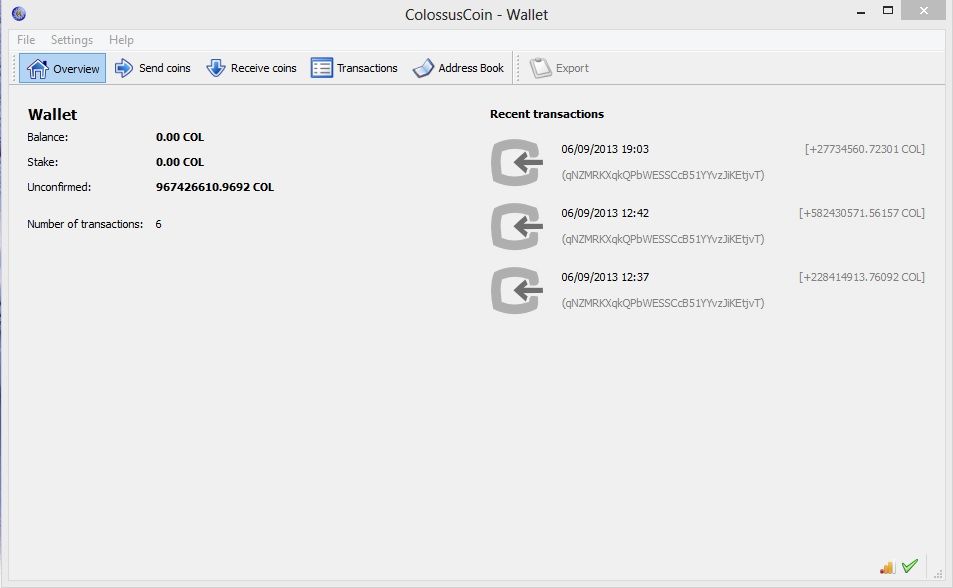Viewport: 953px width, 588px height.
Task: Click amount +582430571.56157 COL
Action: [861, 213]
